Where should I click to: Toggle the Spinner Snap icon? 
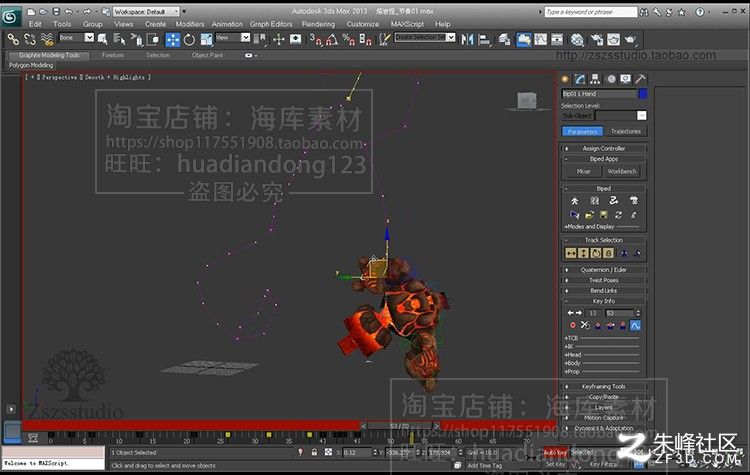click(365, 39)
